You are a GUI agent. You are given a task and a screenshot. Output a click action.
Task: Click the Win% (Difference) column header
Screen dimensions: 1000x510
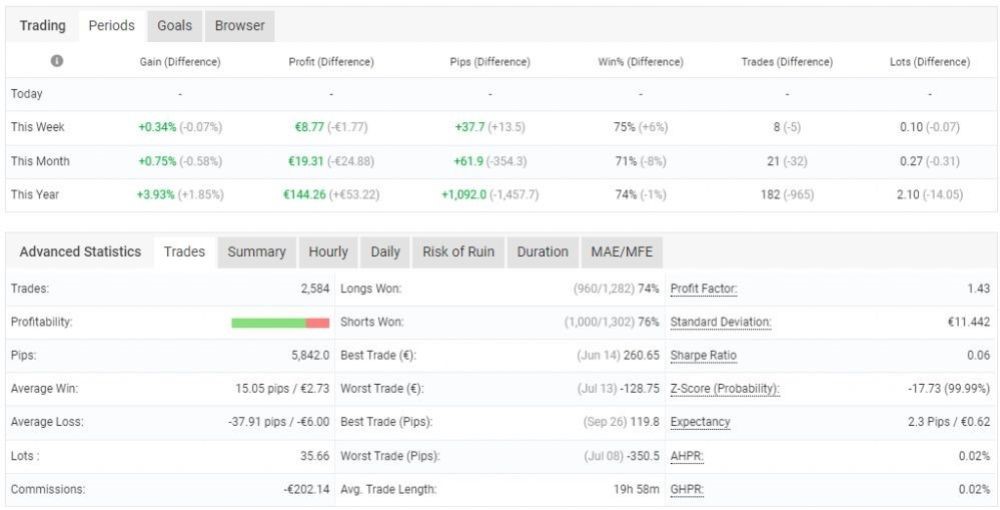tap(640, 62)
